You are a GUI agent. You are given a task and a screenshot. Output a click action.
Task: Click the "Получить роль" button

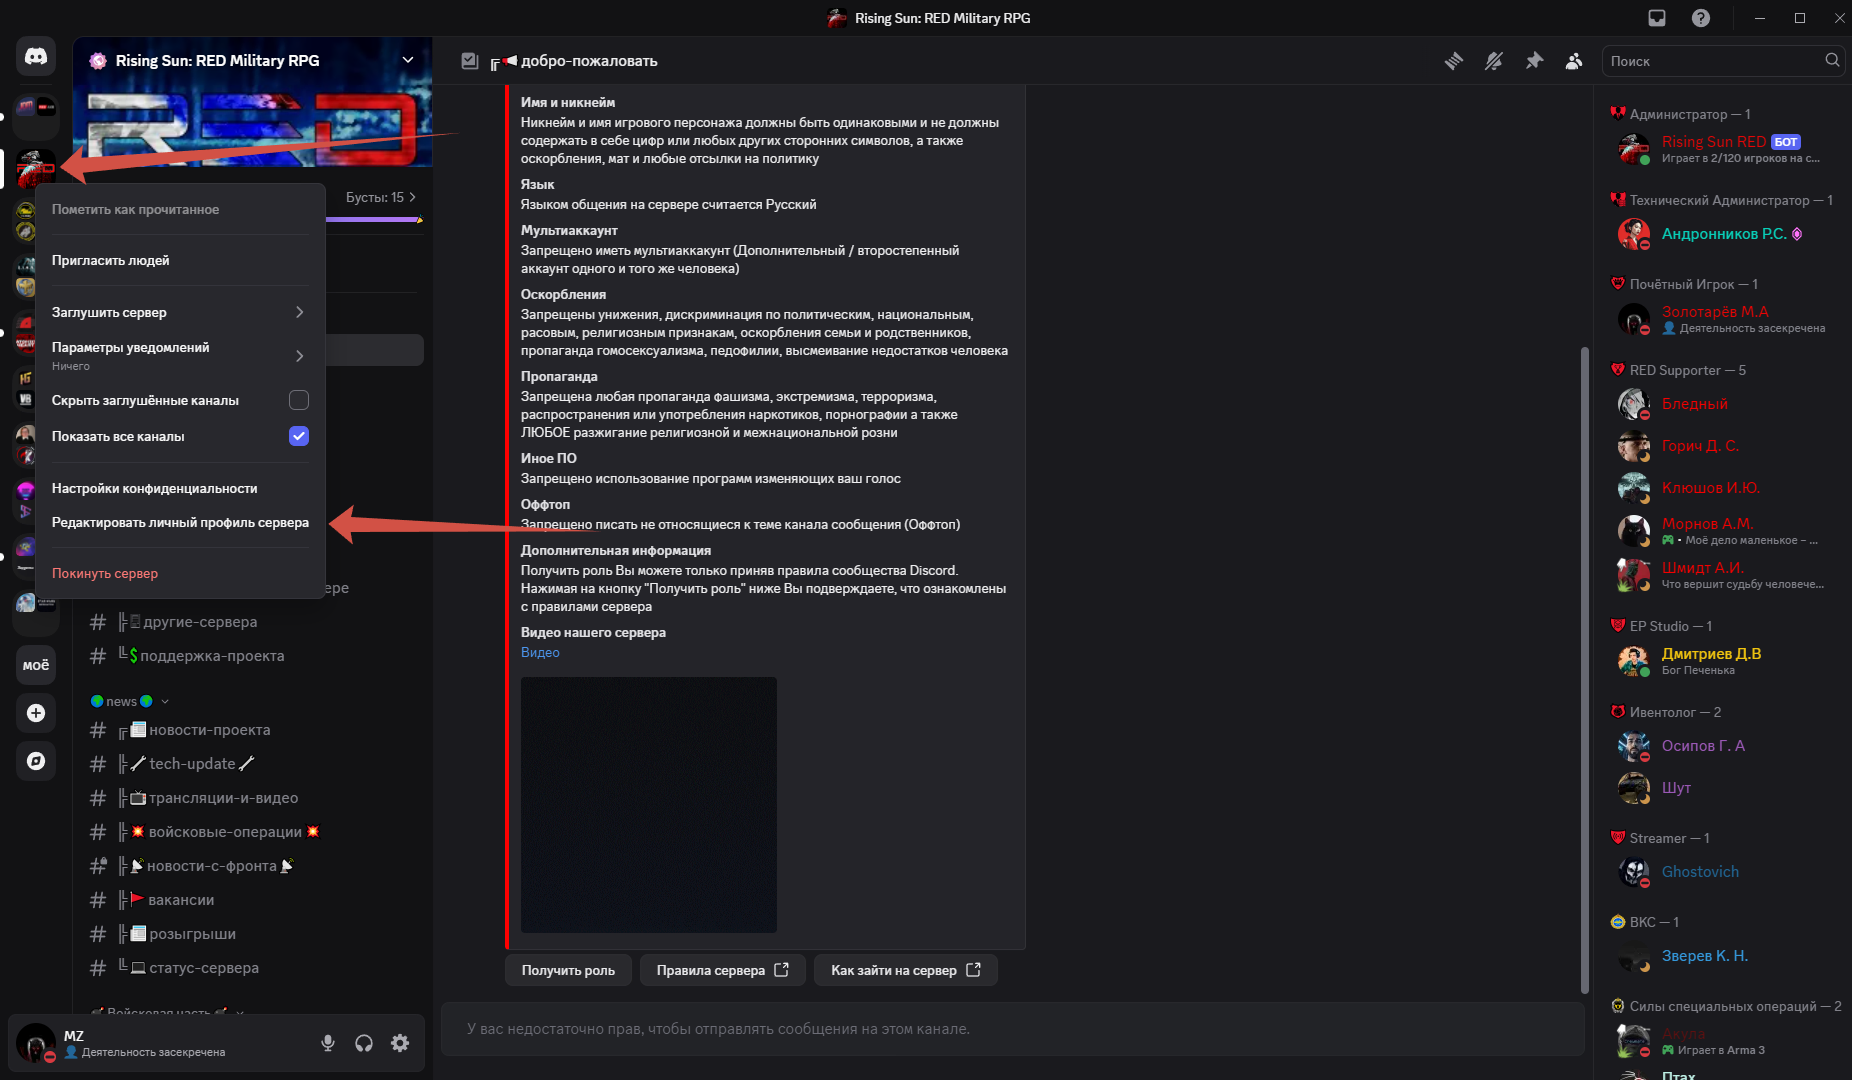point(568,970)
